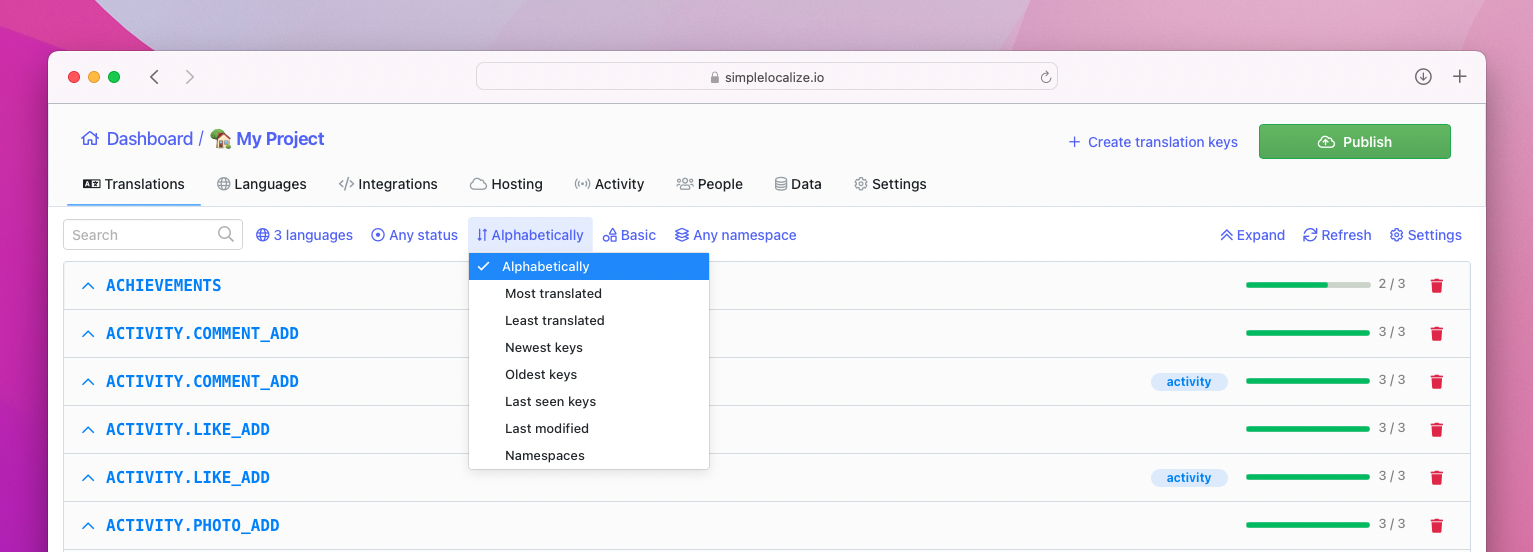Delete the ACHIEVEMENTS key with trash icon
The height and width of the screenshot is (552, 1533).
pos(1437,285)
